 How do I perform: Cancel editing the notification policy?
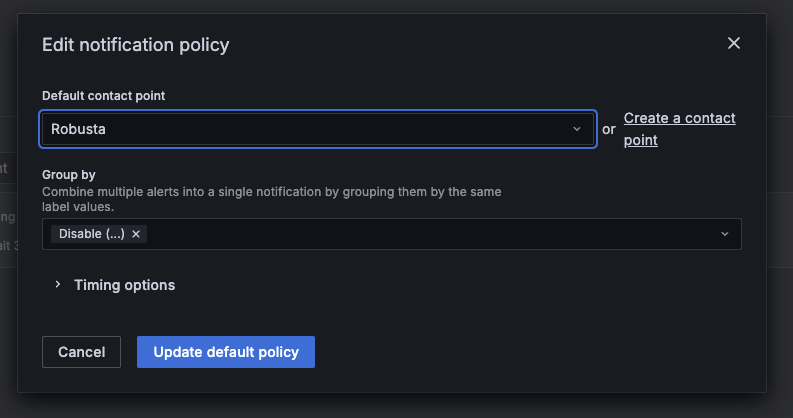pos(81,352)
